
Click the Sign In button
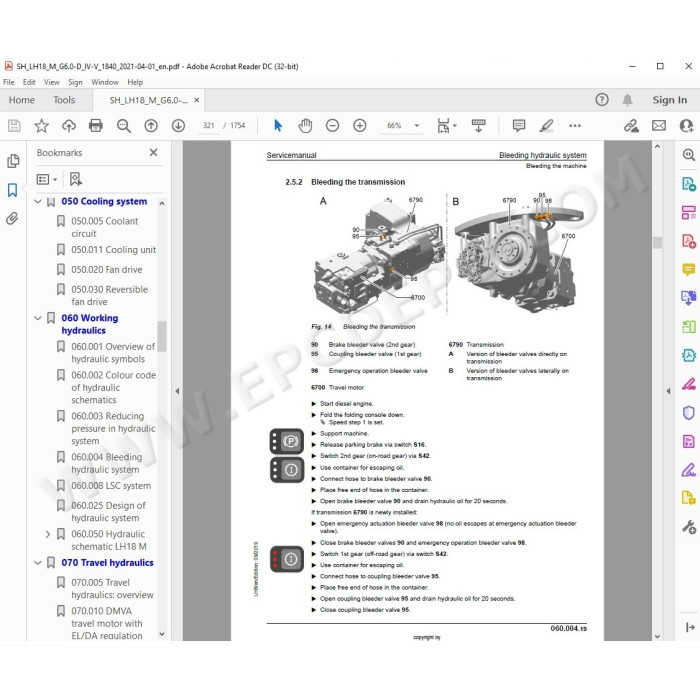tap(670, 100)
